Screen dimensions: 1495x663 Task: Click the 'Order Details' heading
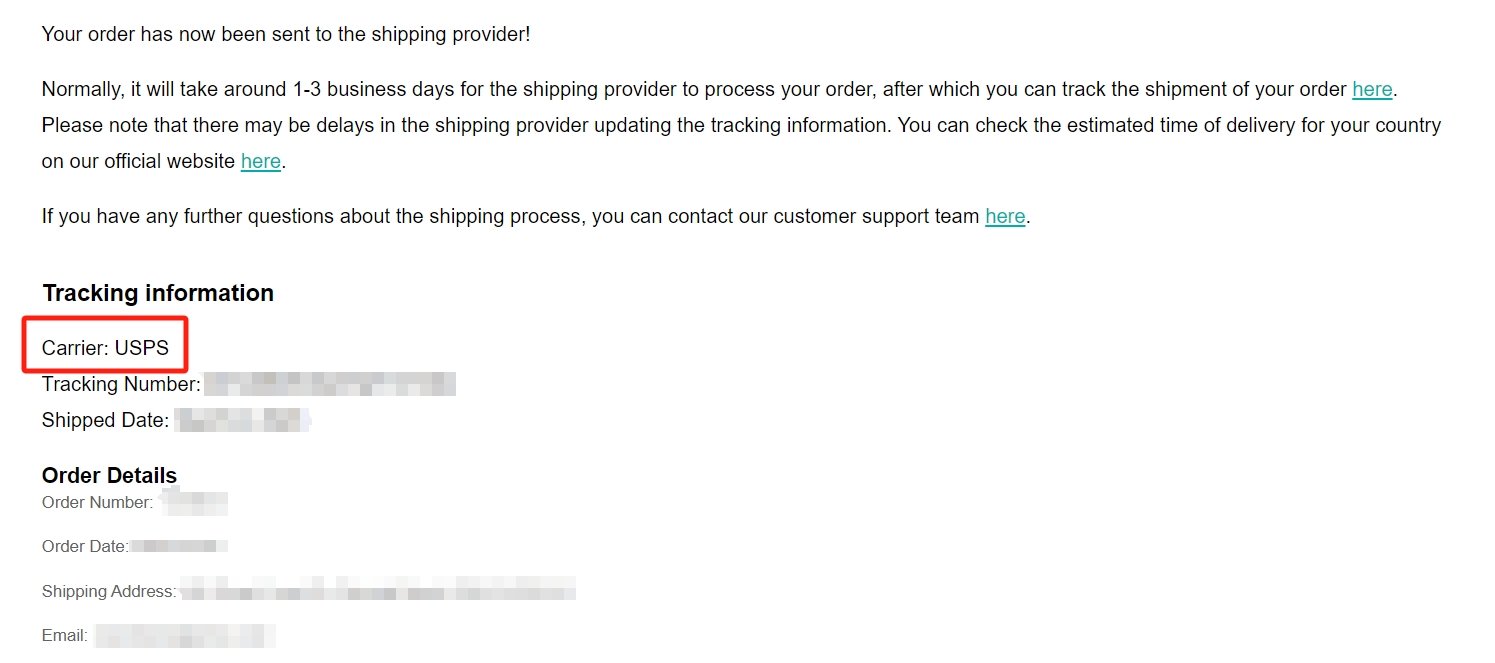pyautogui.click(x=109, y=475)
